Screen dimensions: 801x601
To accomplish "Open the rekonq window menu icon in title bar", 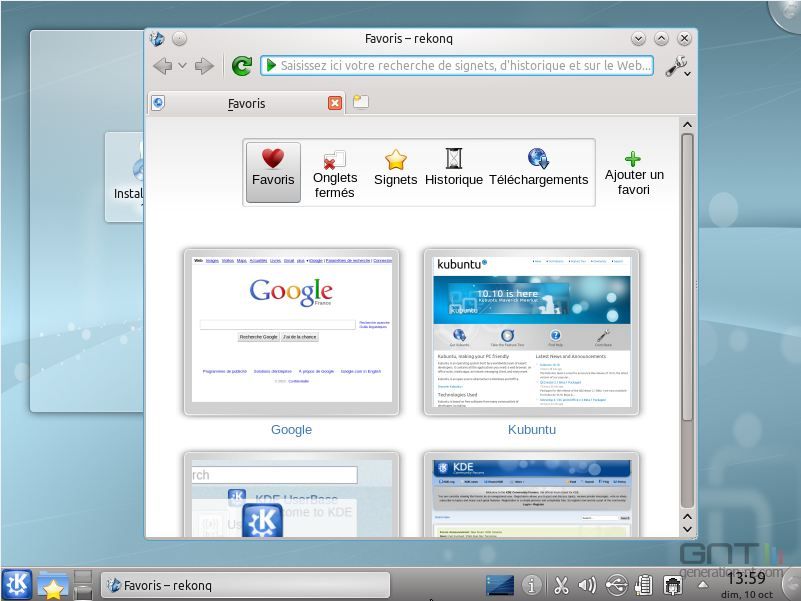I will click(x=157, y=38).
